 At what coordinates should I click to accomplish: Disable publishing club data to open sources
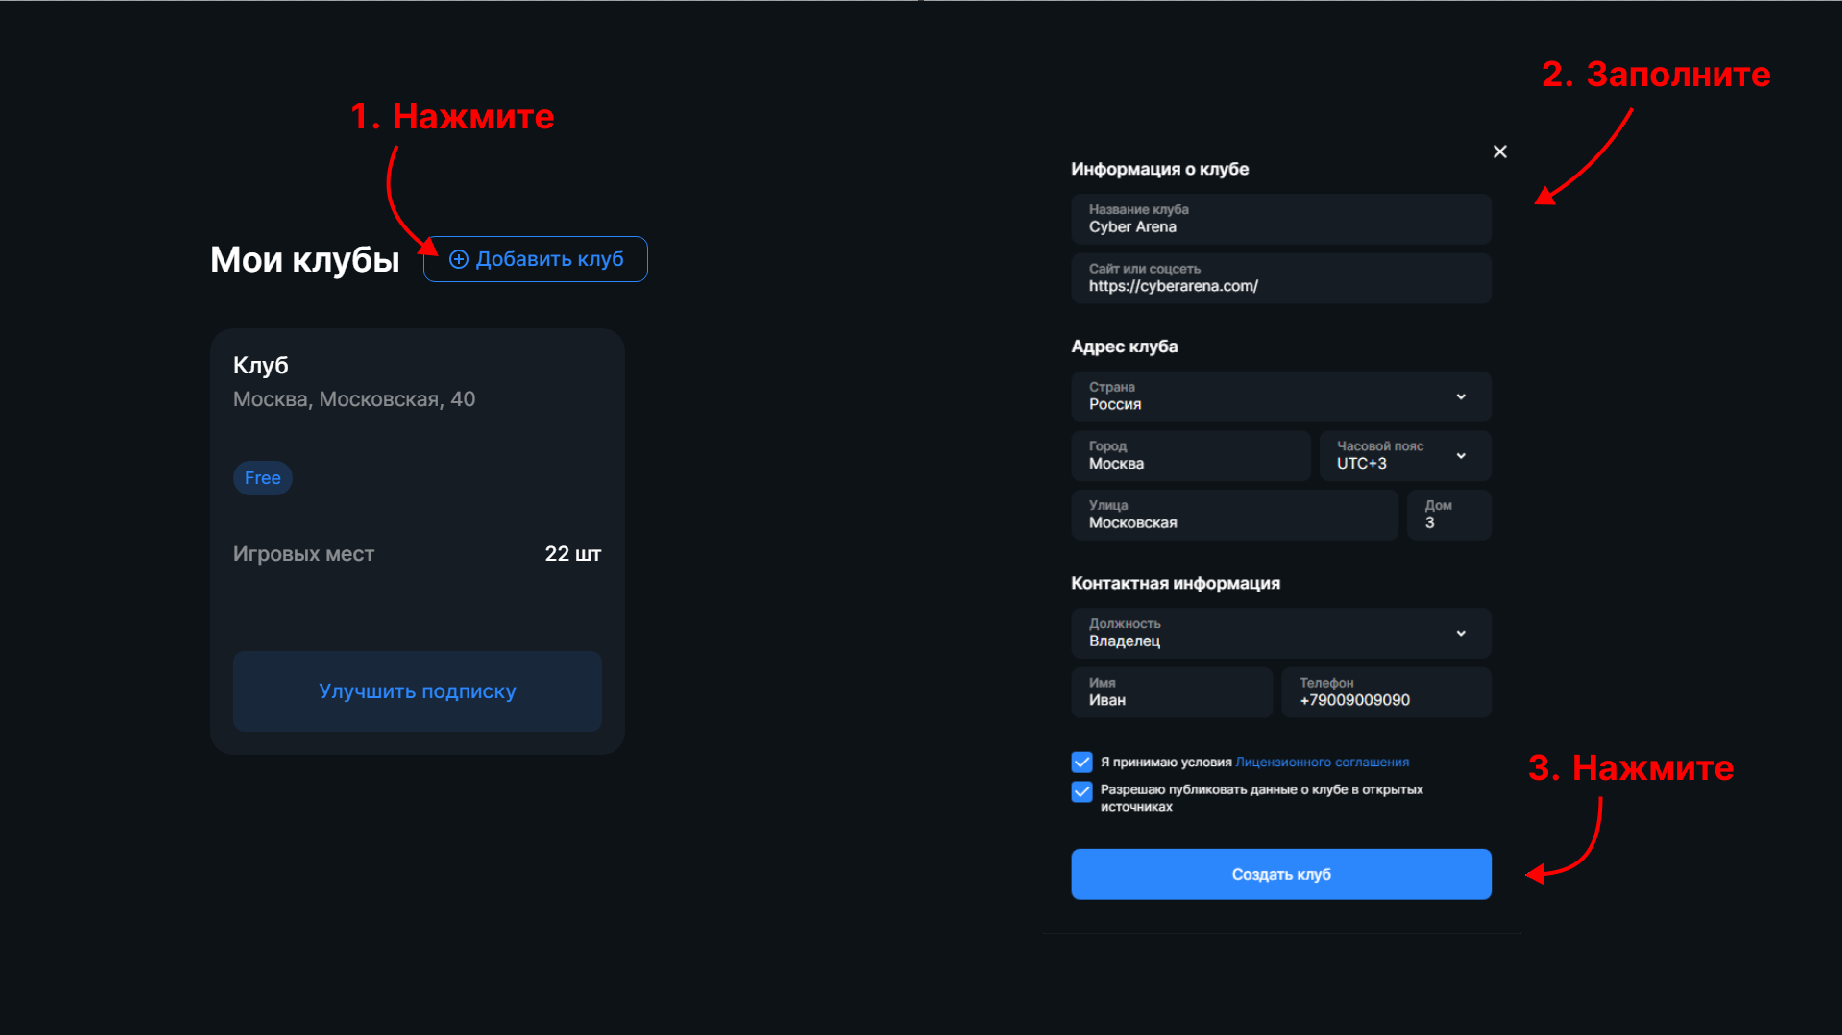(1081, 792)
